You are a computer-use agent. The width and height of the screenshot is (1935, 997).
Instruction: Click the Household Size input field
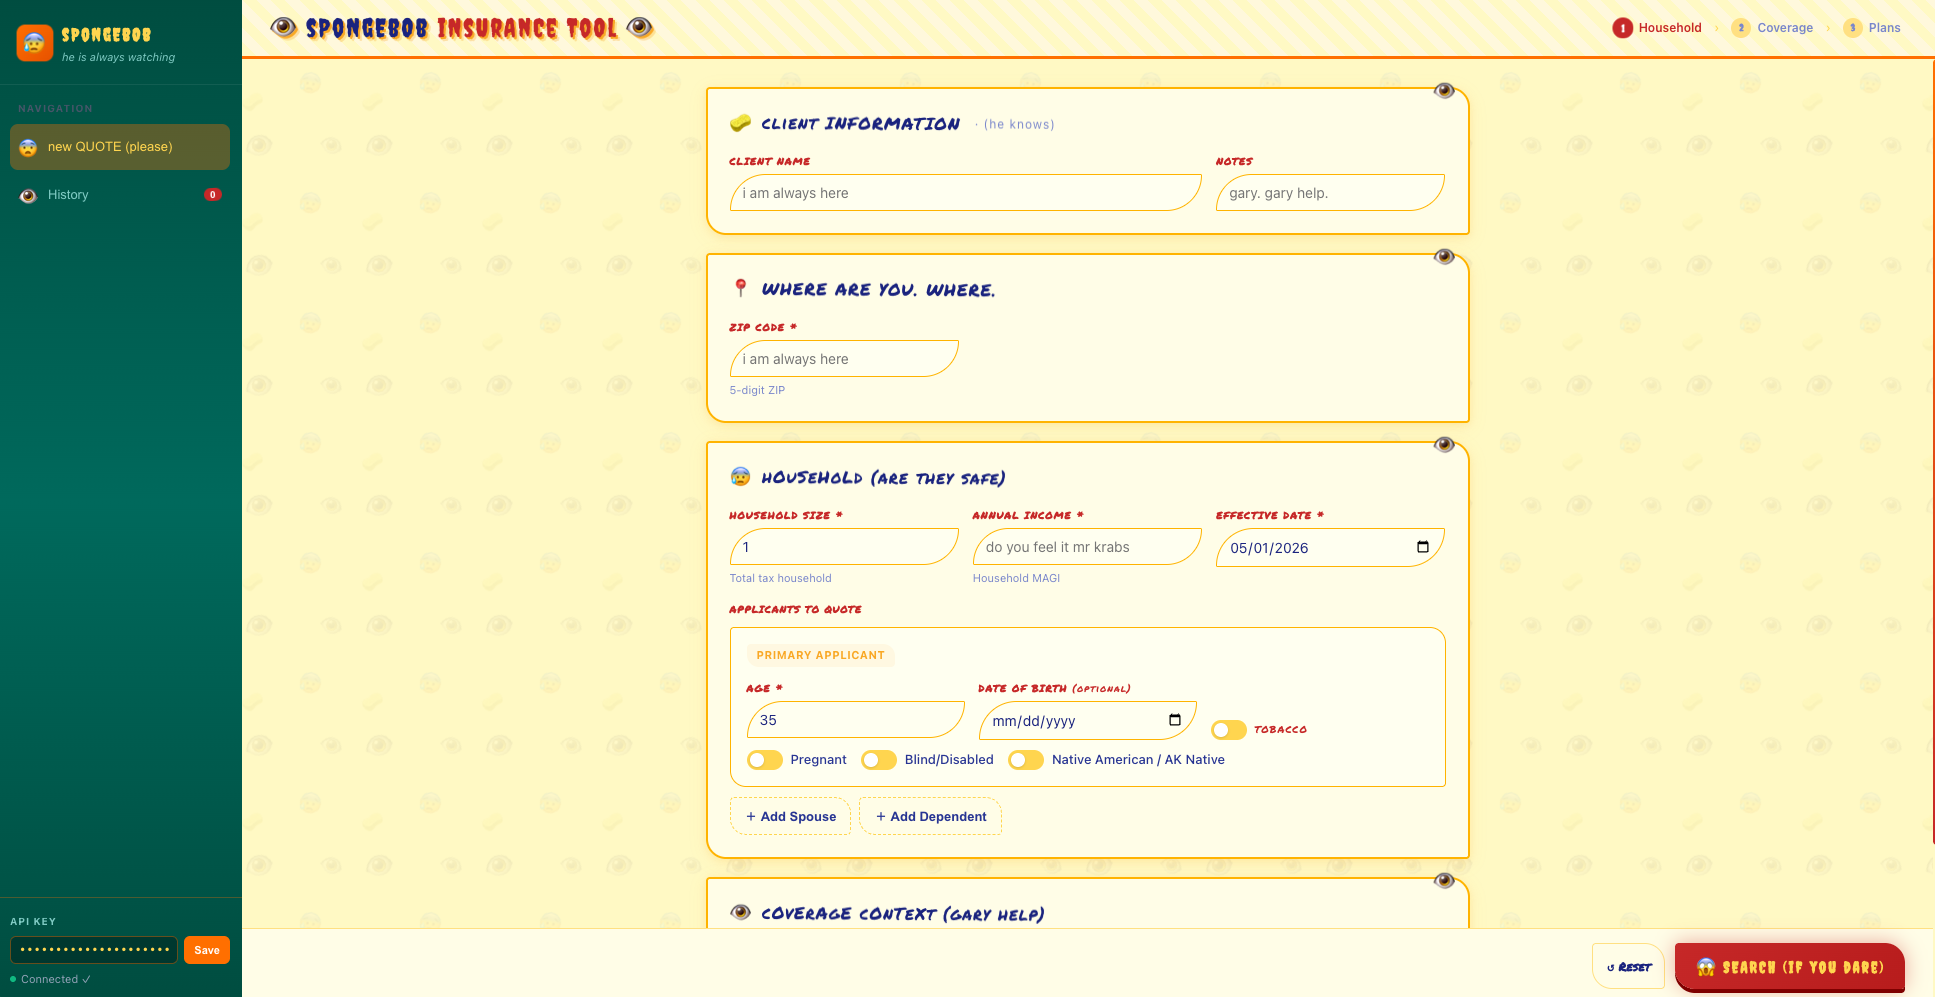click(844, 547)
